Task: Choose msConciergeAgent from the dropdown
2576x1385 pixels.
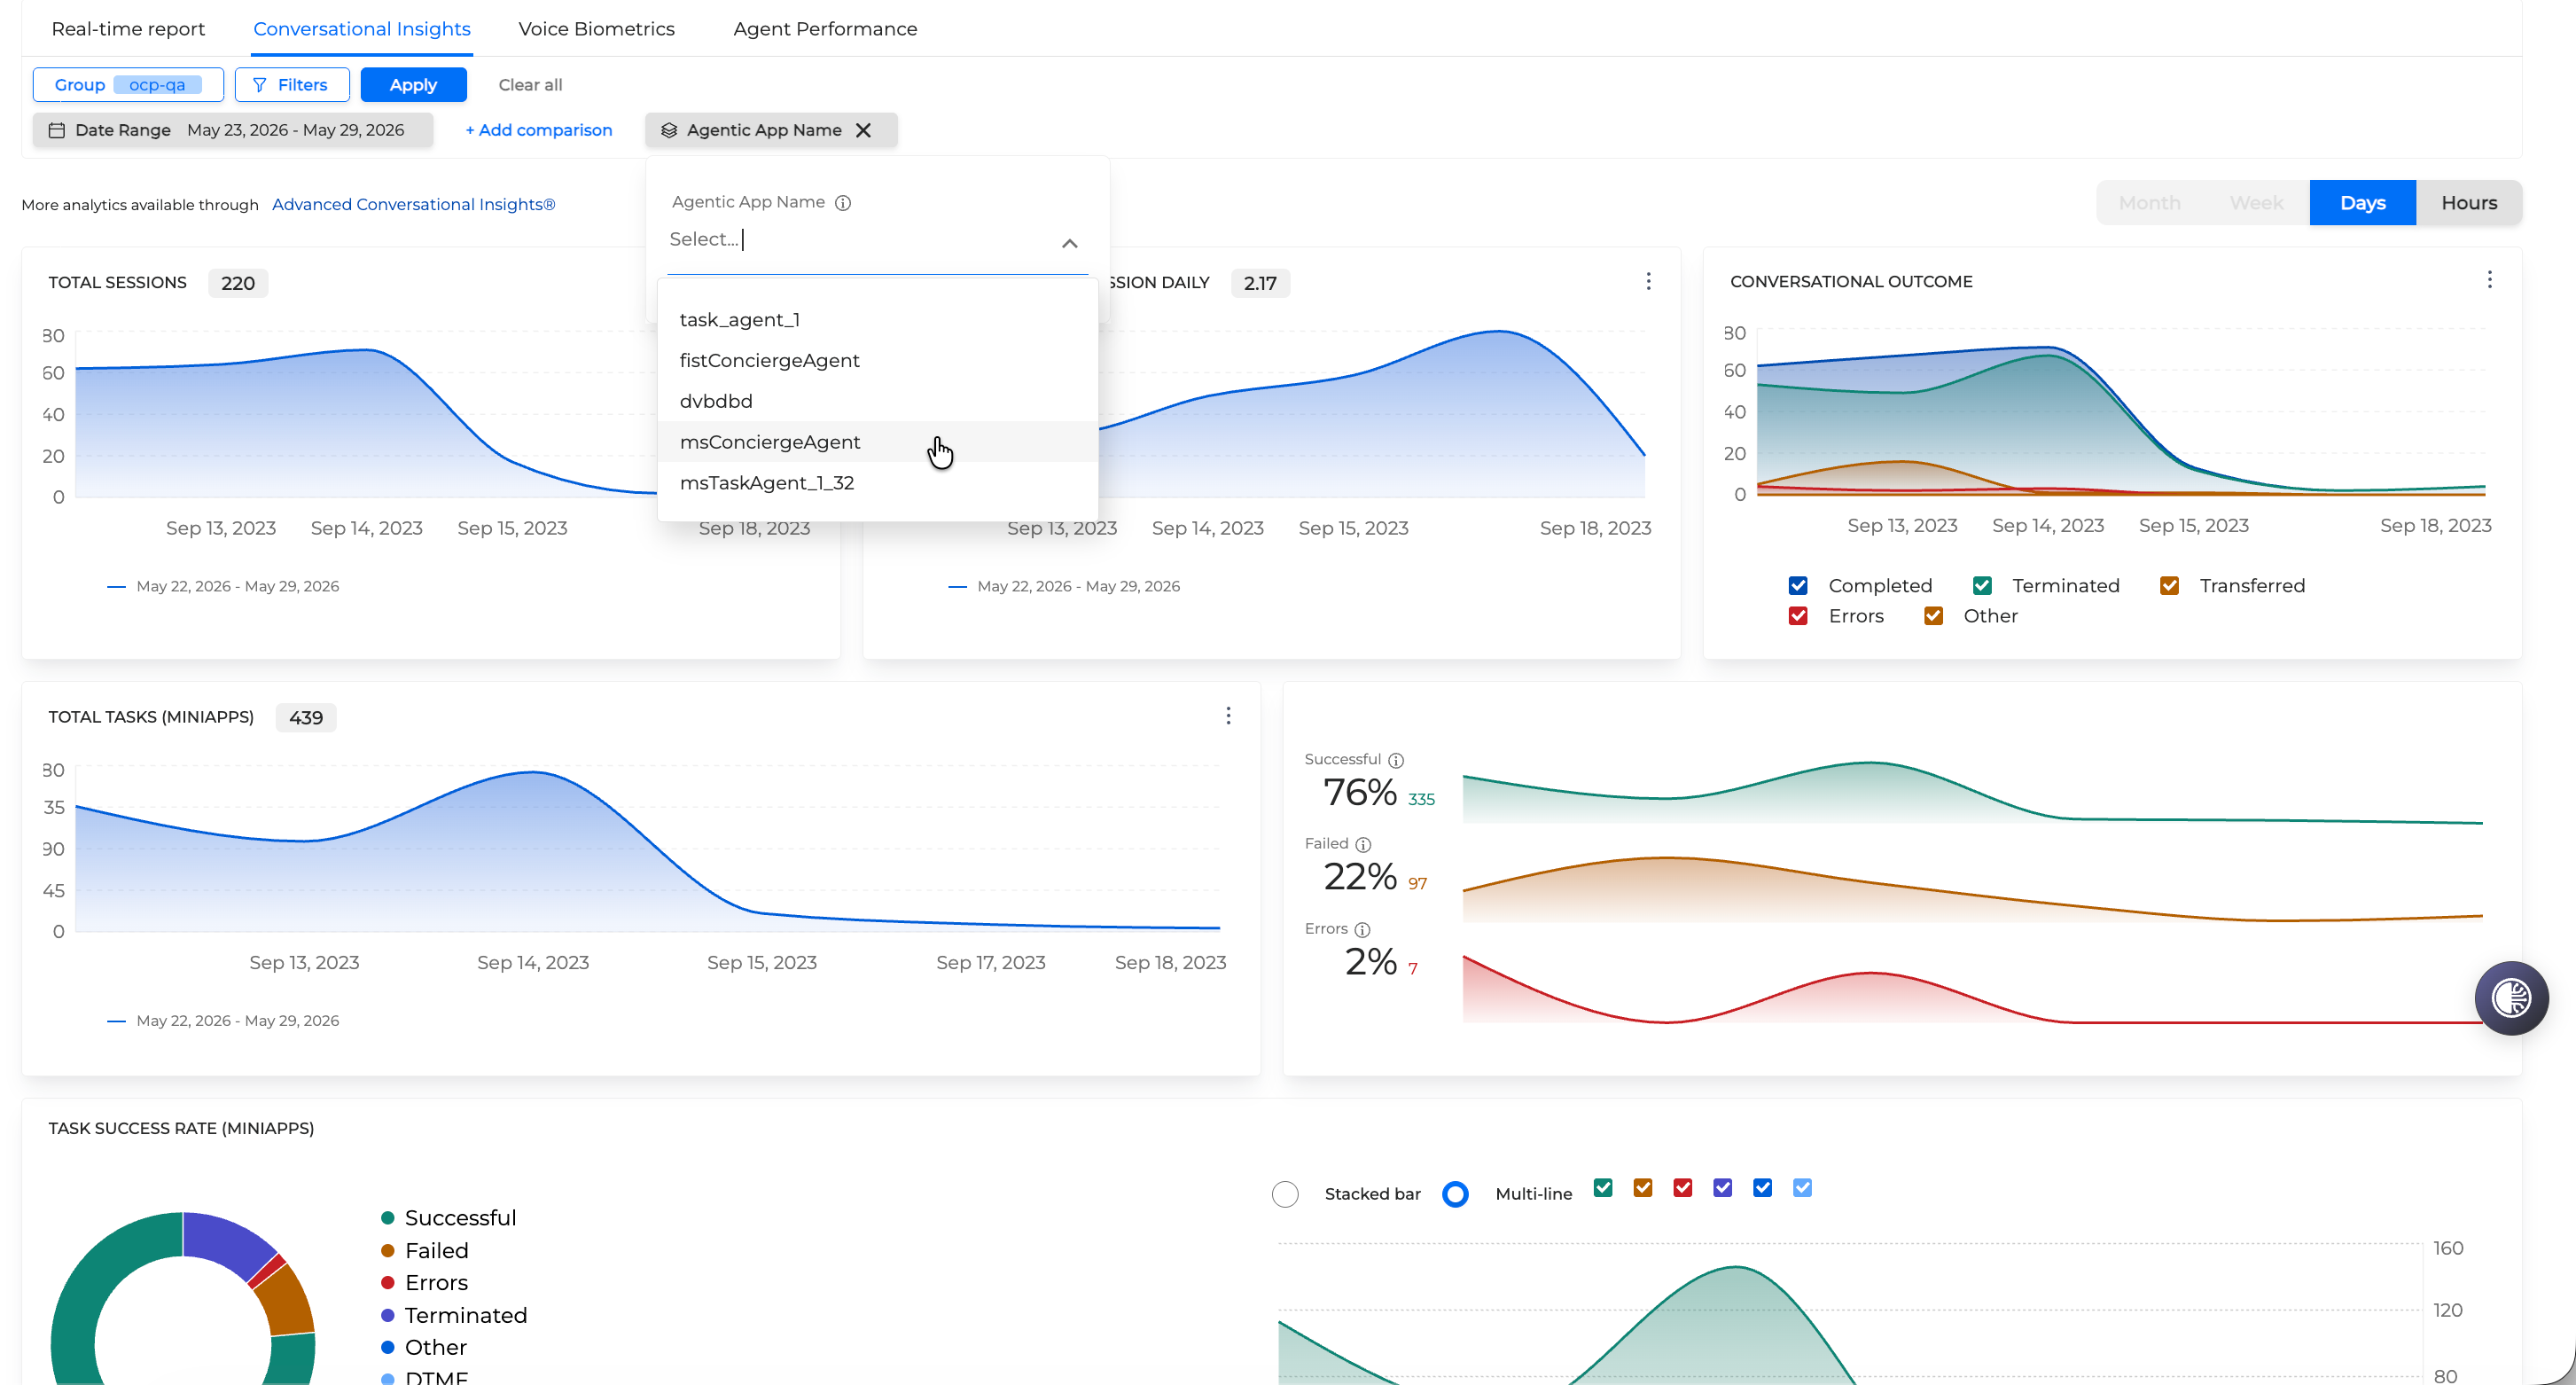Action: coord(877,442)
